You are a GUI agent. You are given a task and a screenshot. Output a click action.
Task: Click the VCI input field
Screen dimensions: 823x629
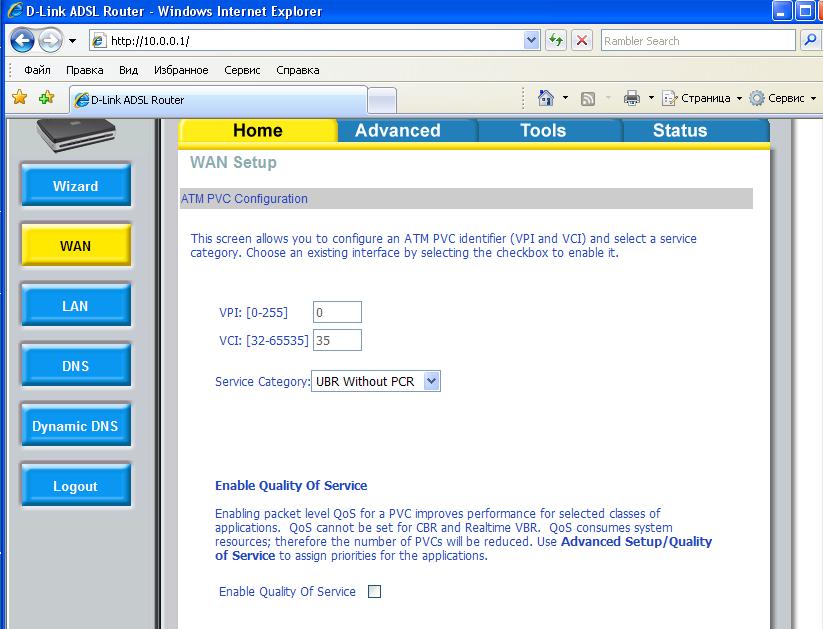(337, 340)
